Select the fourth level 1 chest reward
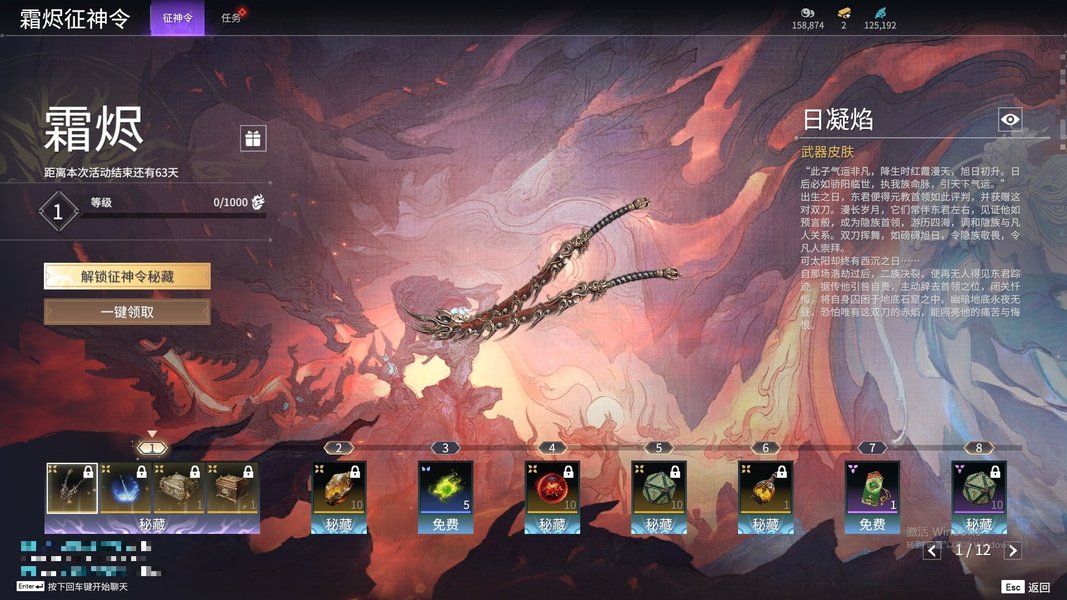Screen dimensions: 1067x600 pyautogui.click(x=232, y=488)
